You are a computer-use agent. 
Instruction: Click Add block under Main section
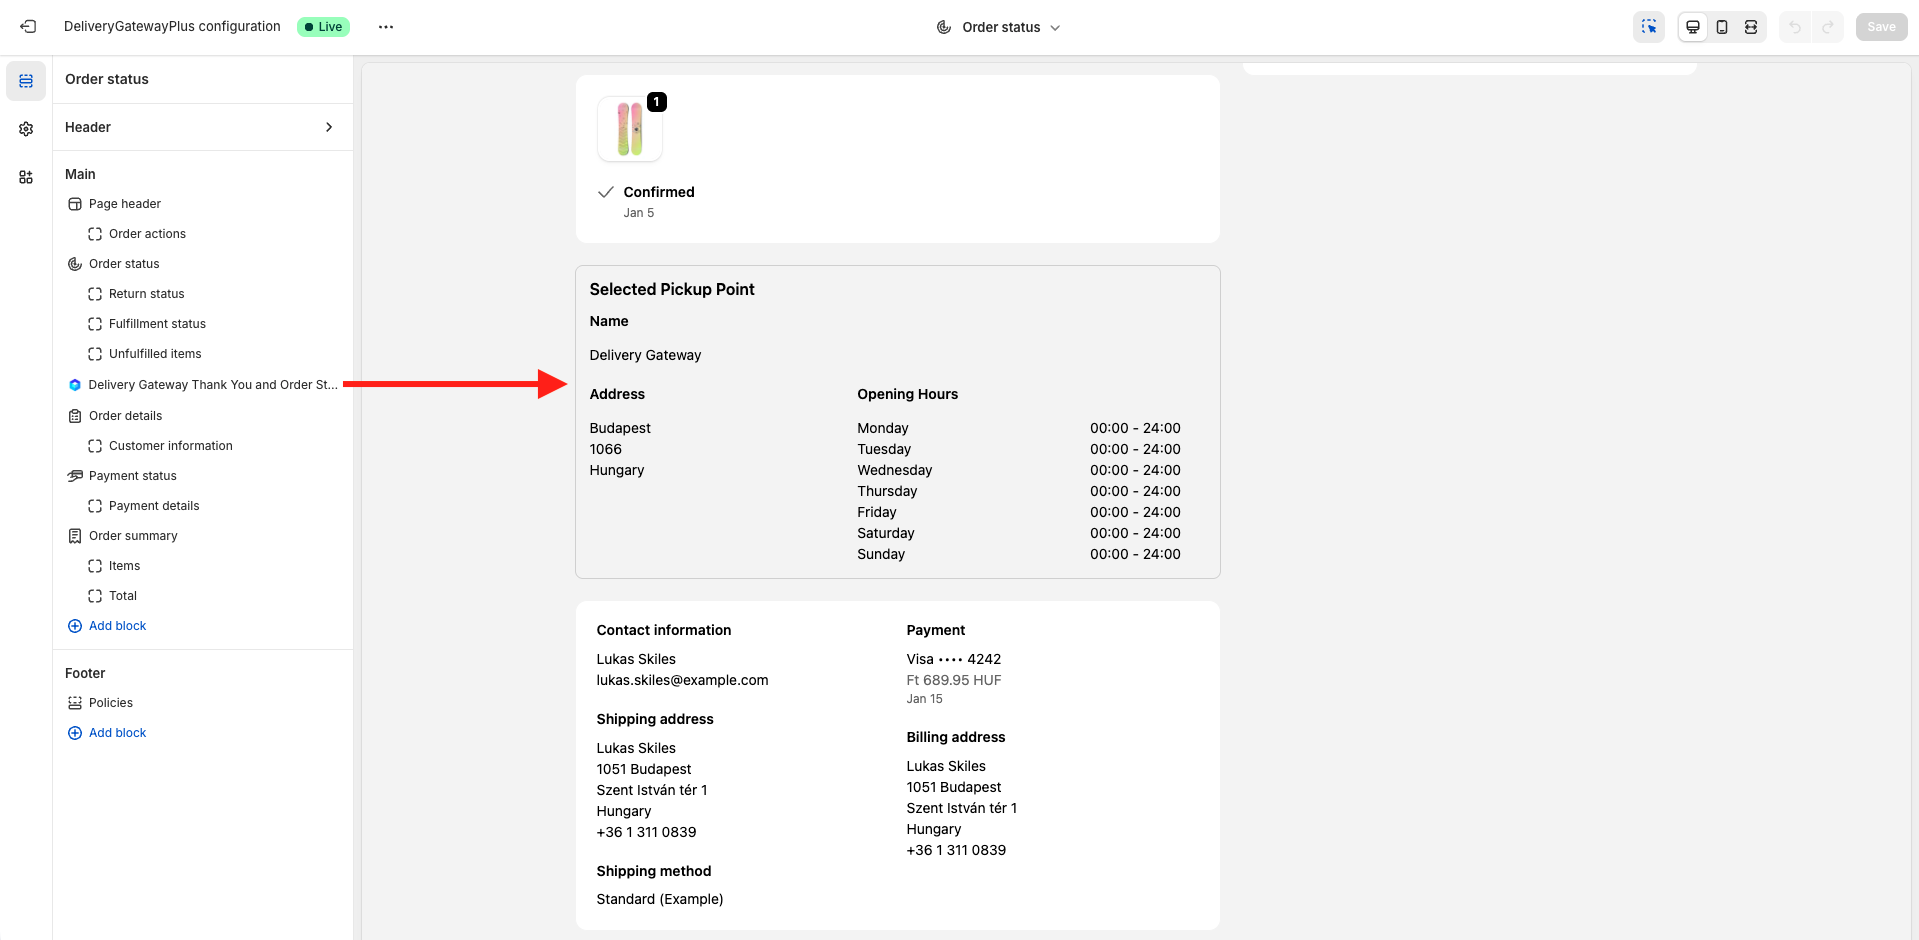pos(117,626)
